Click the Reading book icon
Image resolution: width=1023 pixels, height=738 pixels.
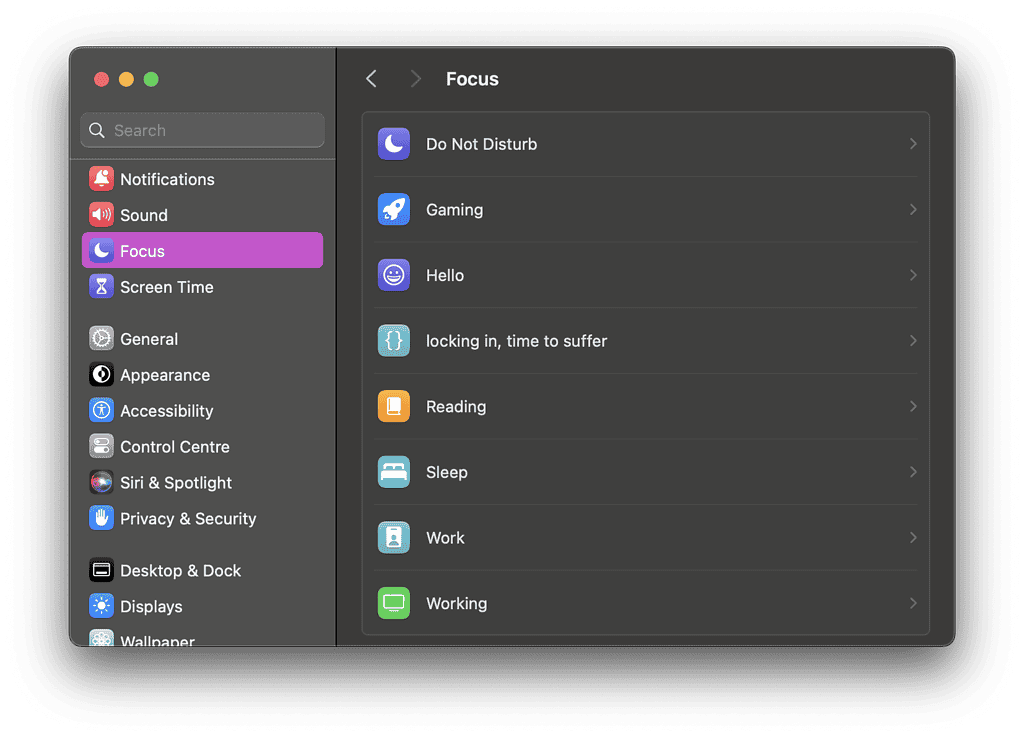click(x=393, y=407)
